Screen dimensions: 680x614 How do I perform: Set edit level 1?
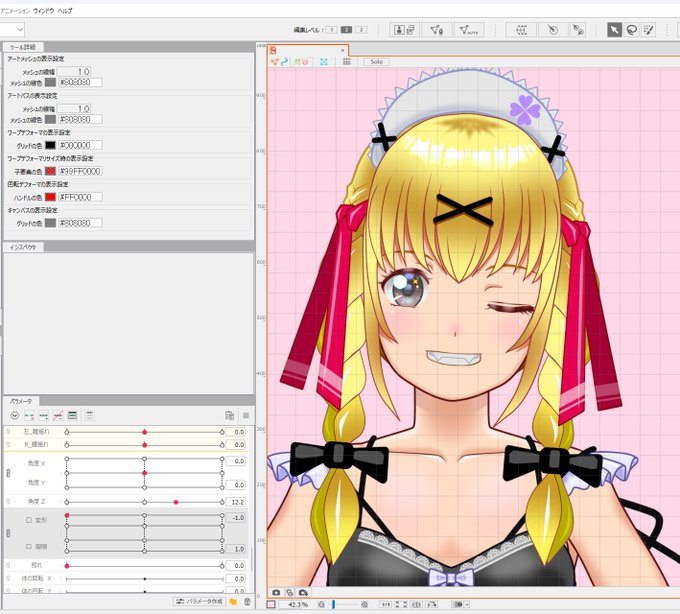coord(332,30)
